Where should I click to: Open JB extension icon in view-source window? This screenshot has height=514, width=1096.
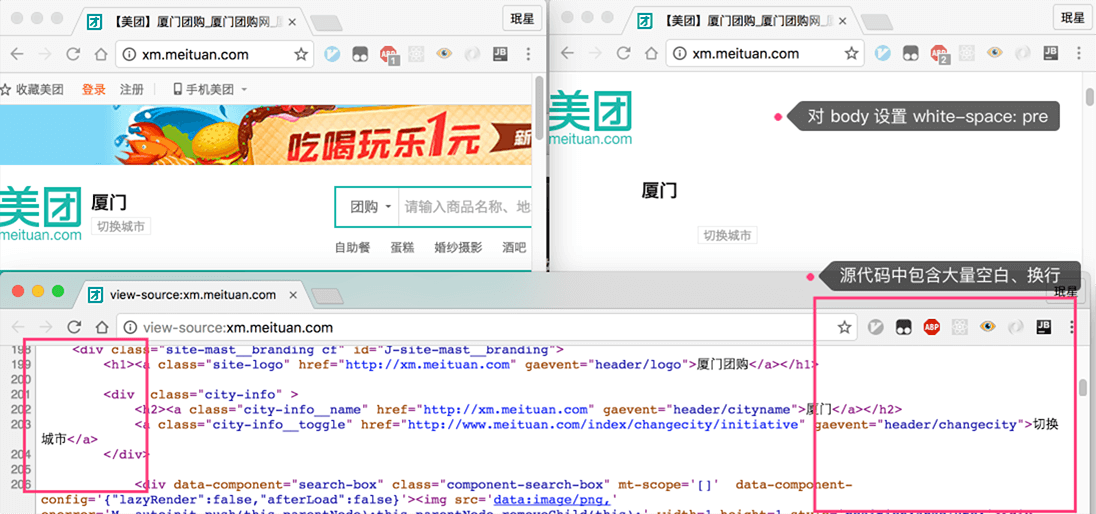click(1044, 327)
